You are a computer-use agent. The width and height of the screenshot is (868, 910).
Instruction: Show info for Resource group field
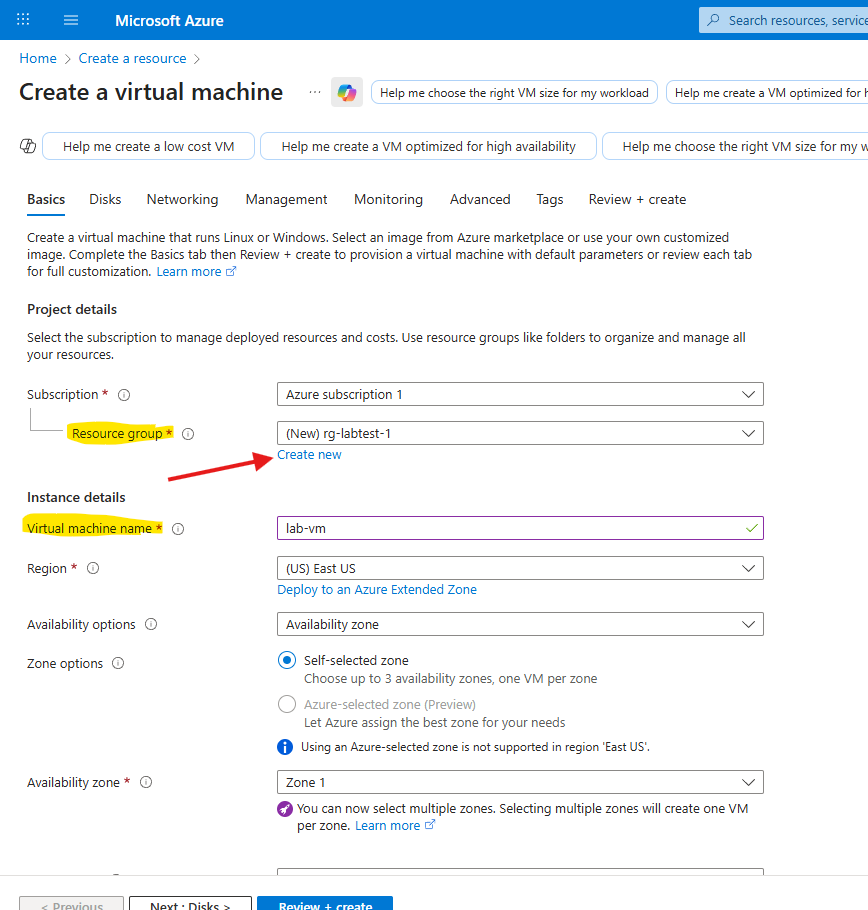click(x=188, y=434)
